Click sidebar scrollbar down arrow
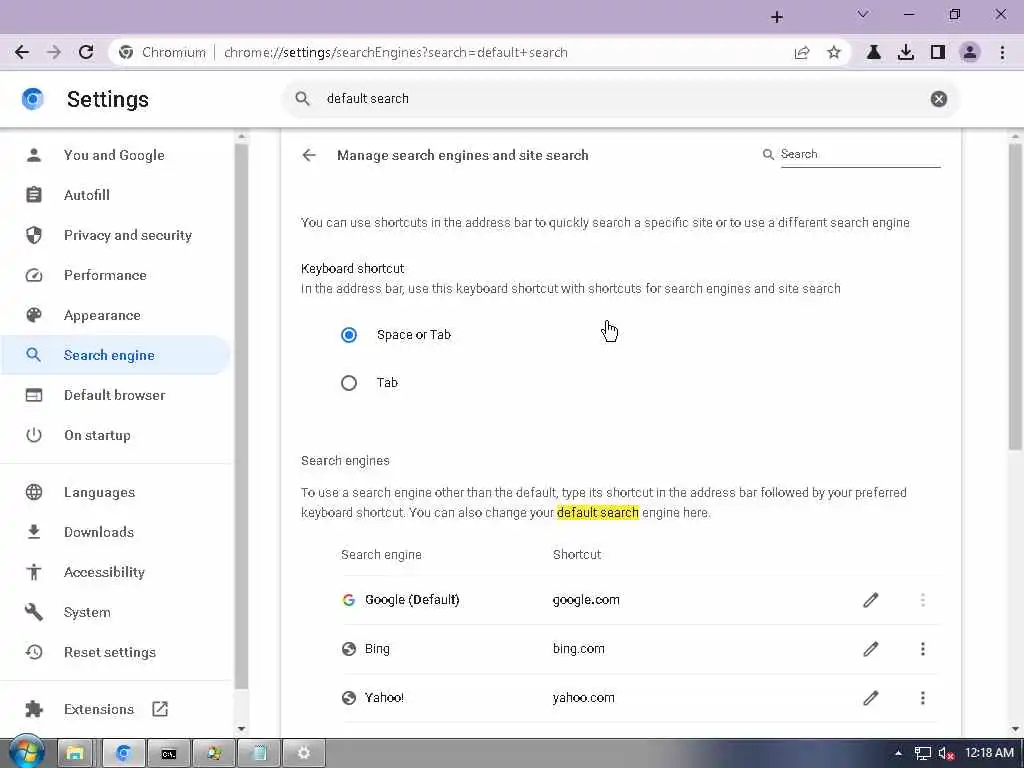Viewport: 1024px width, 768px height. point(241,729)
